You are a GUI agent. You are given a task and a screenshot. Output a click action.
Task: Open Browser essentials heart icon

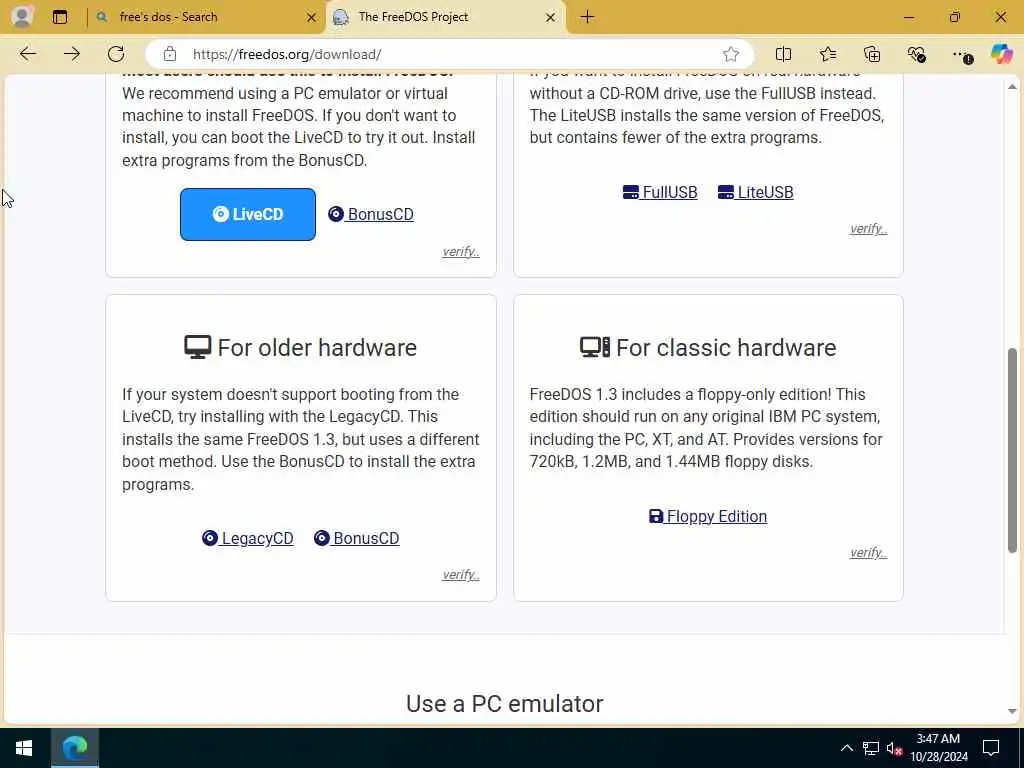(x=916, y=54)
